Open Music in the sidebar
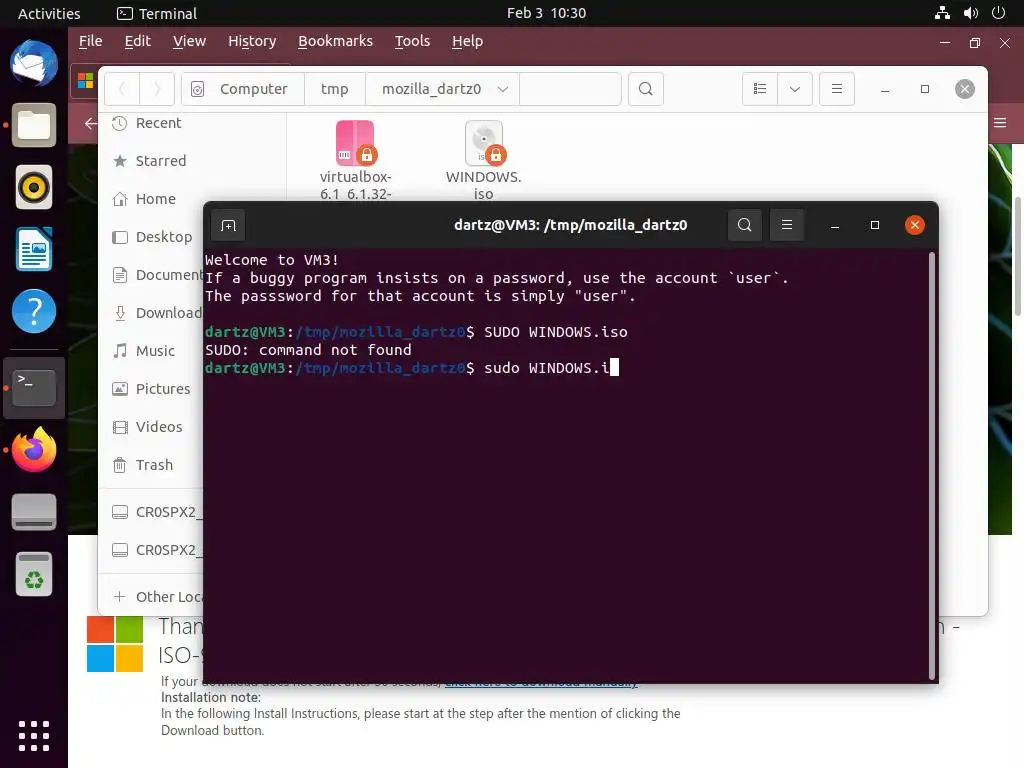 click(x=155, y=351)
